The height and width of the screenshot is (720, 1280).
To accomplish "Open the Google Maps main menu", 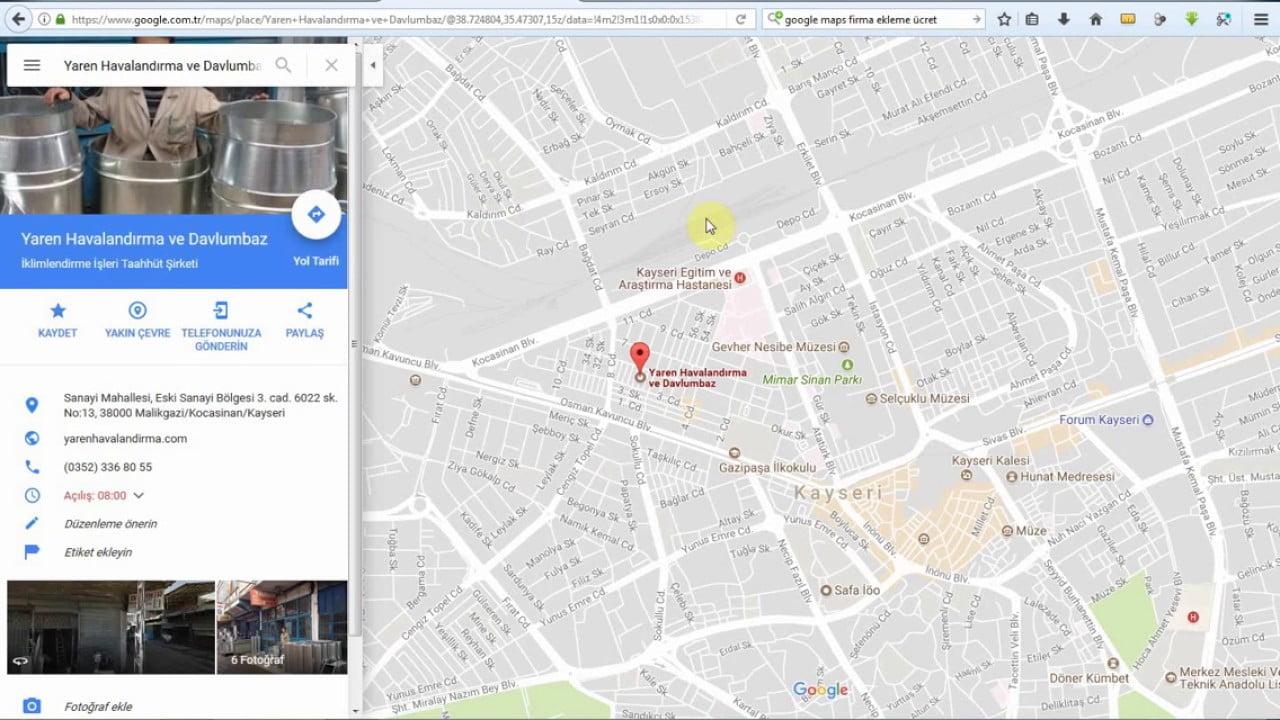I will click(32, 64).
